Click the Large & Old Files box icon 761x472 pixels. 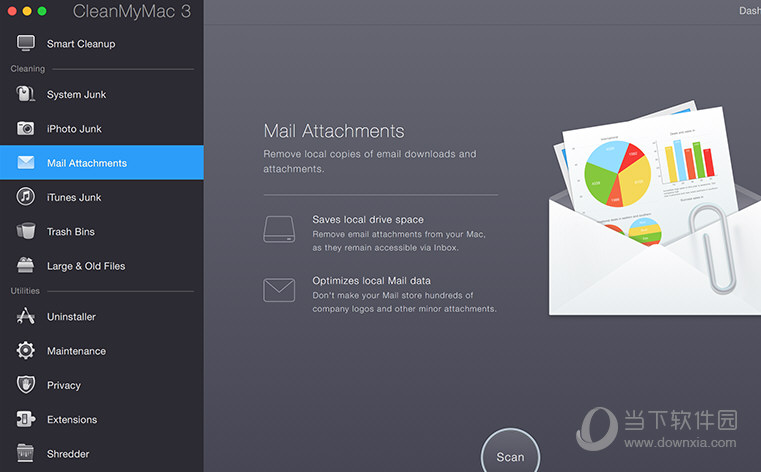coord(26,265)
